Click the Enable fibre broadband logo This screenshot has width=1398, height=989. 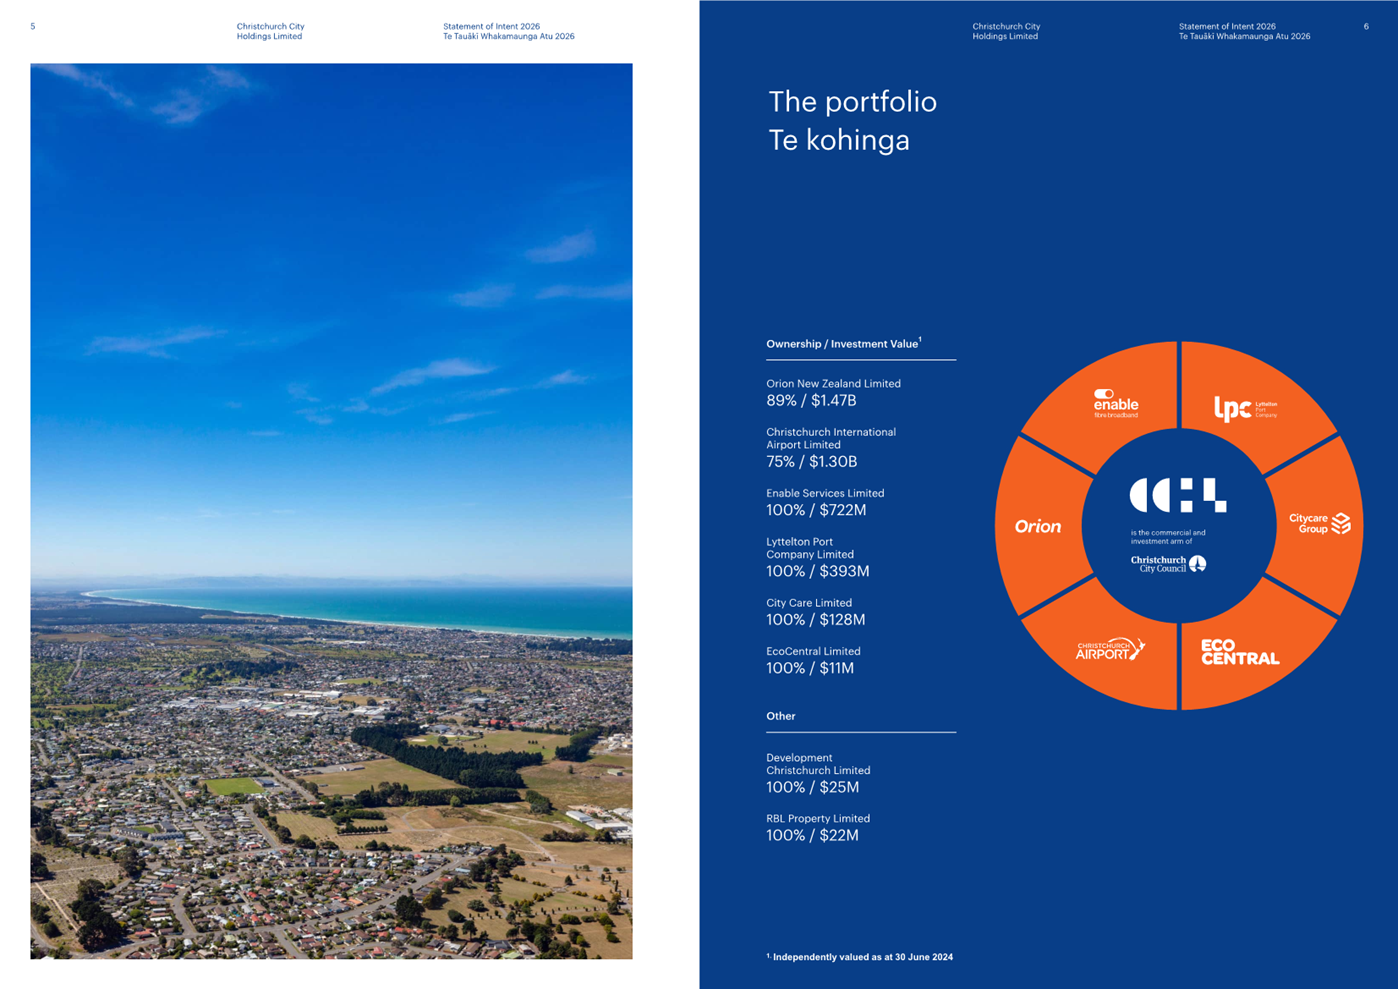coord(1115,403)
